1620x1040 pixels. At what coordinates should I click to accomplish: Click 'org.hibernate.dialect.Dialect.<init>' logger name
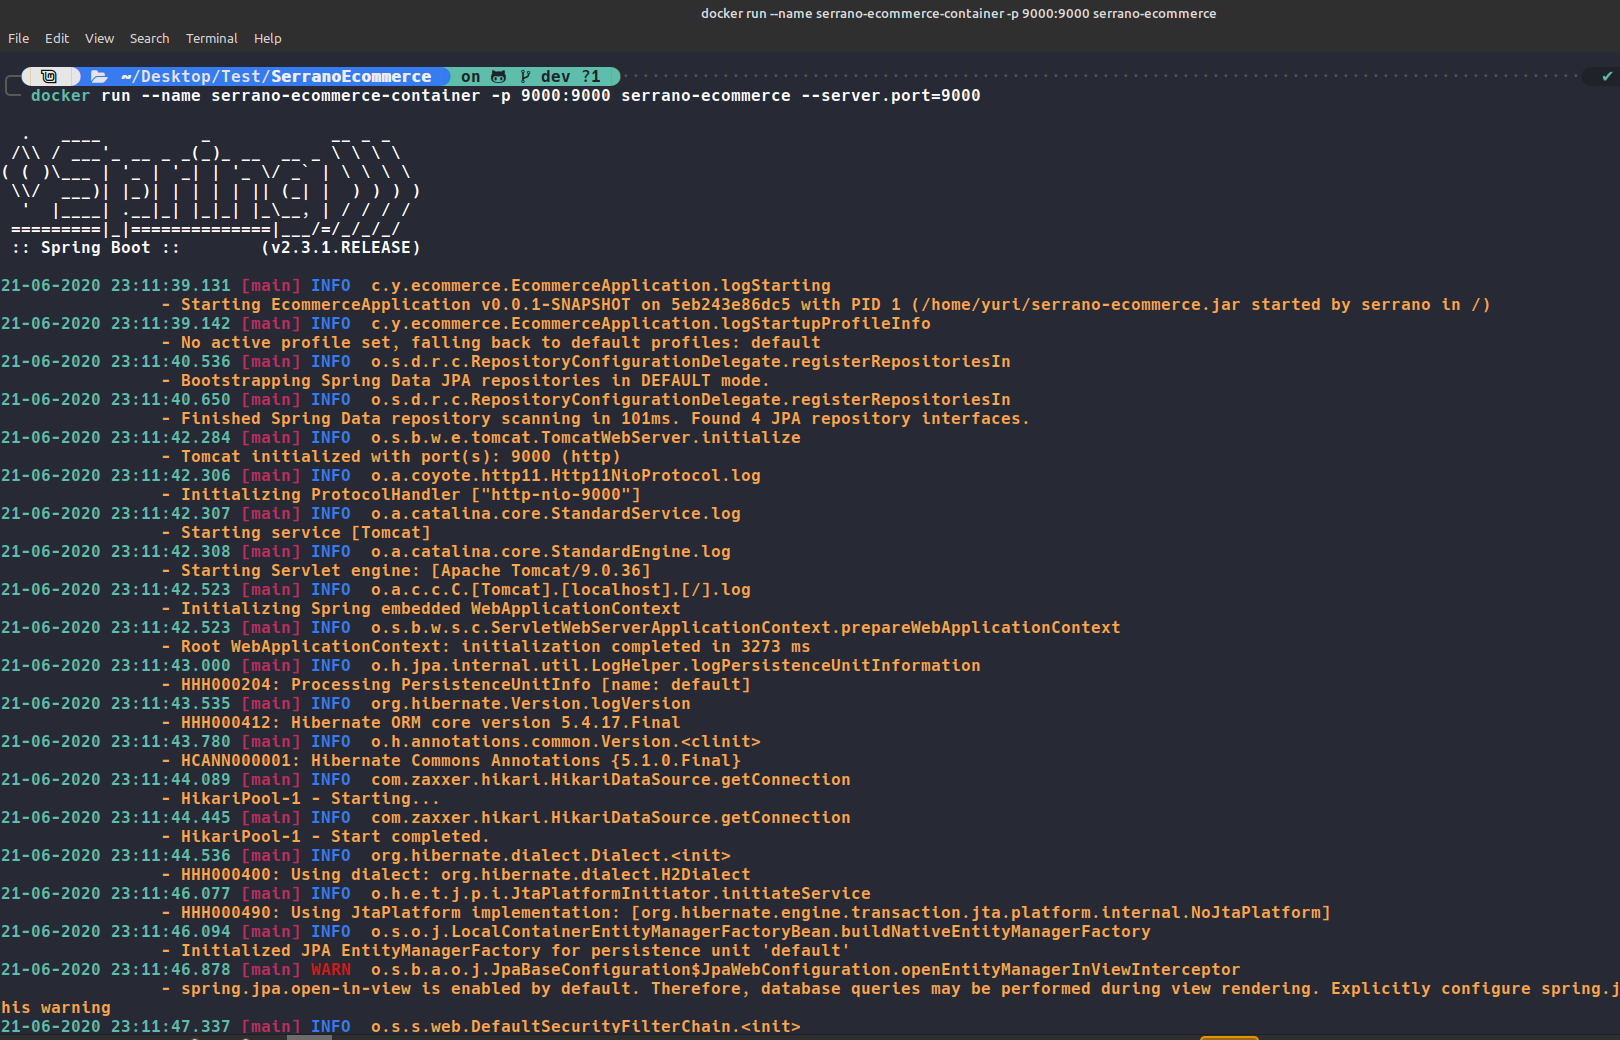(551, 855)
